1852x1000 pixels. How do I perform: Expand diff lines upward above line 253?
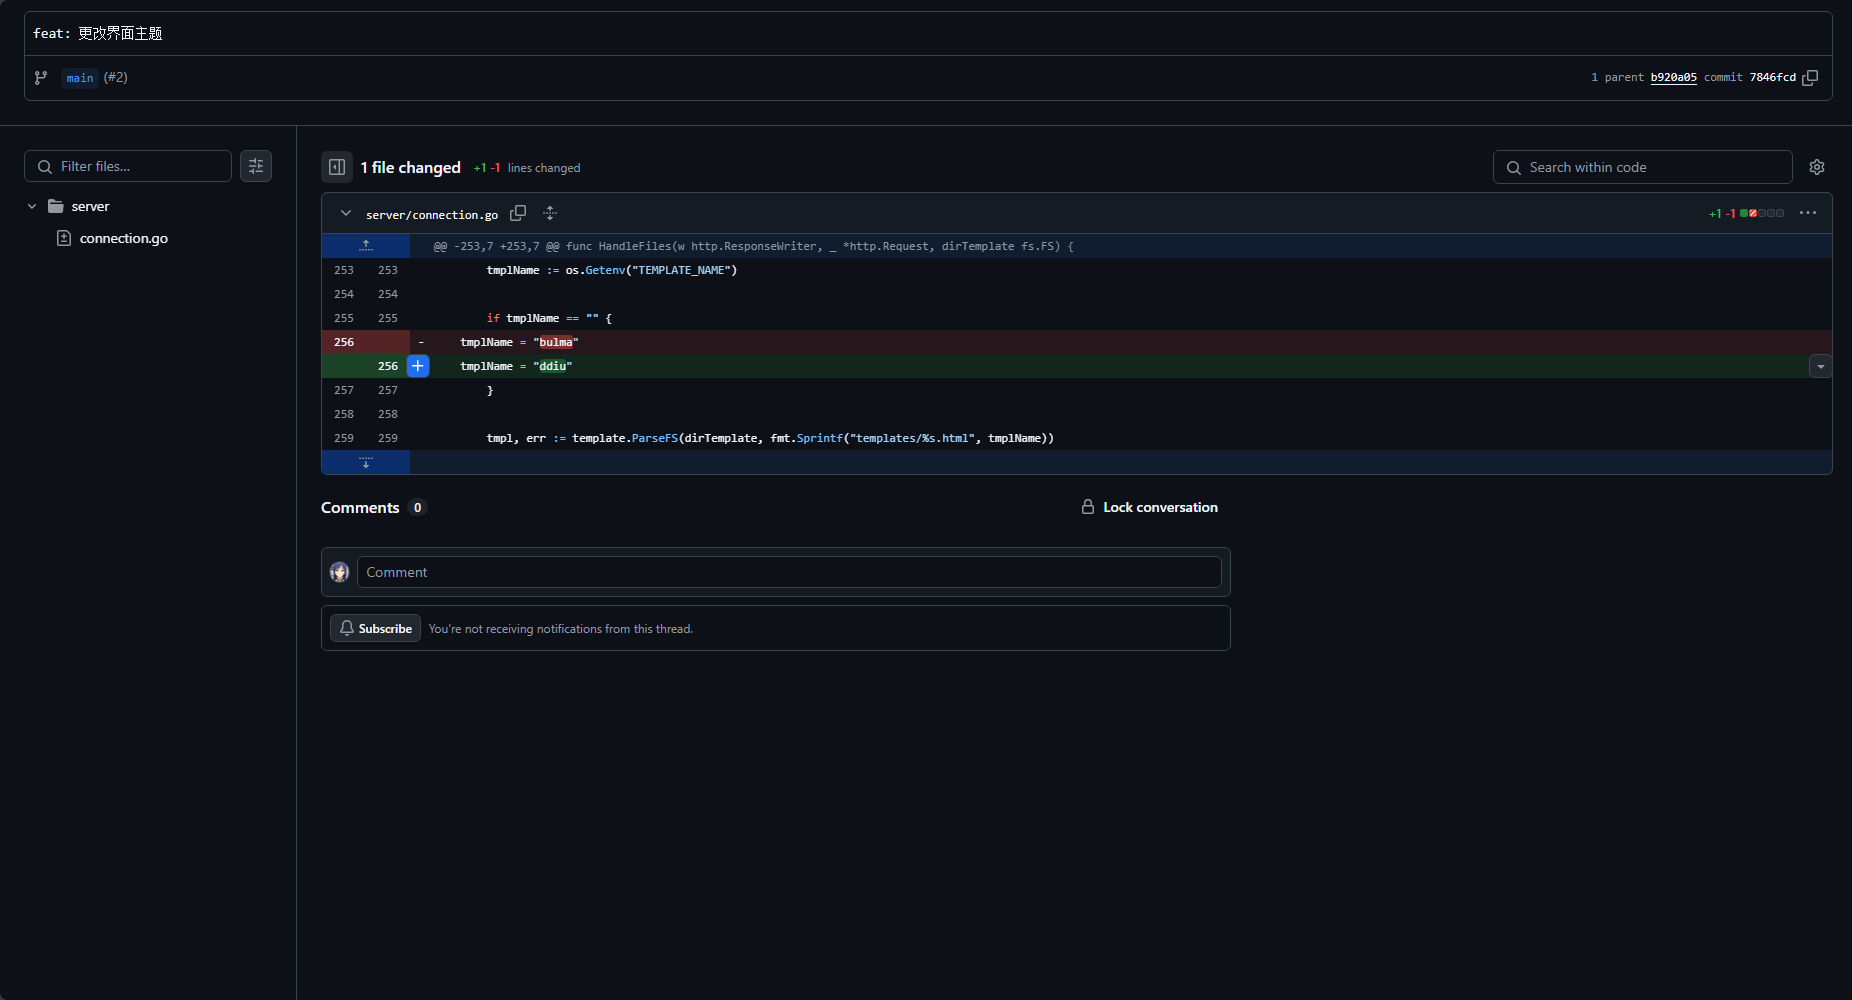point(366,245)
